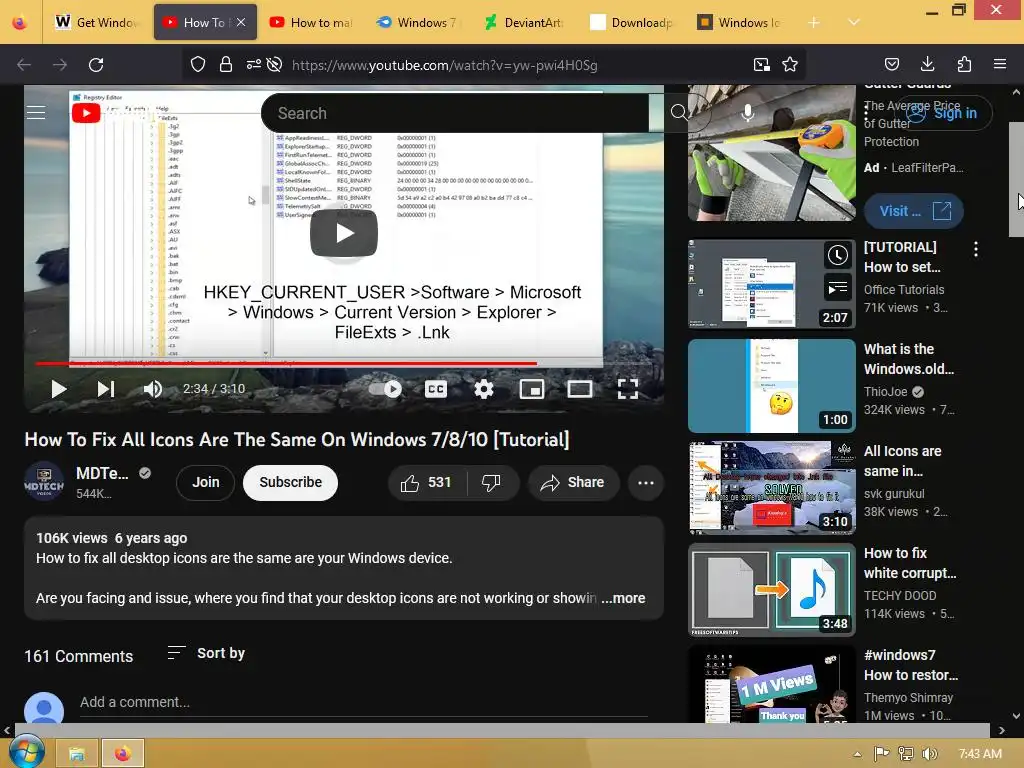The height and width of the screenshot is (768, 1024).
Task: Save page to Pocket
Action: (891, 65)
